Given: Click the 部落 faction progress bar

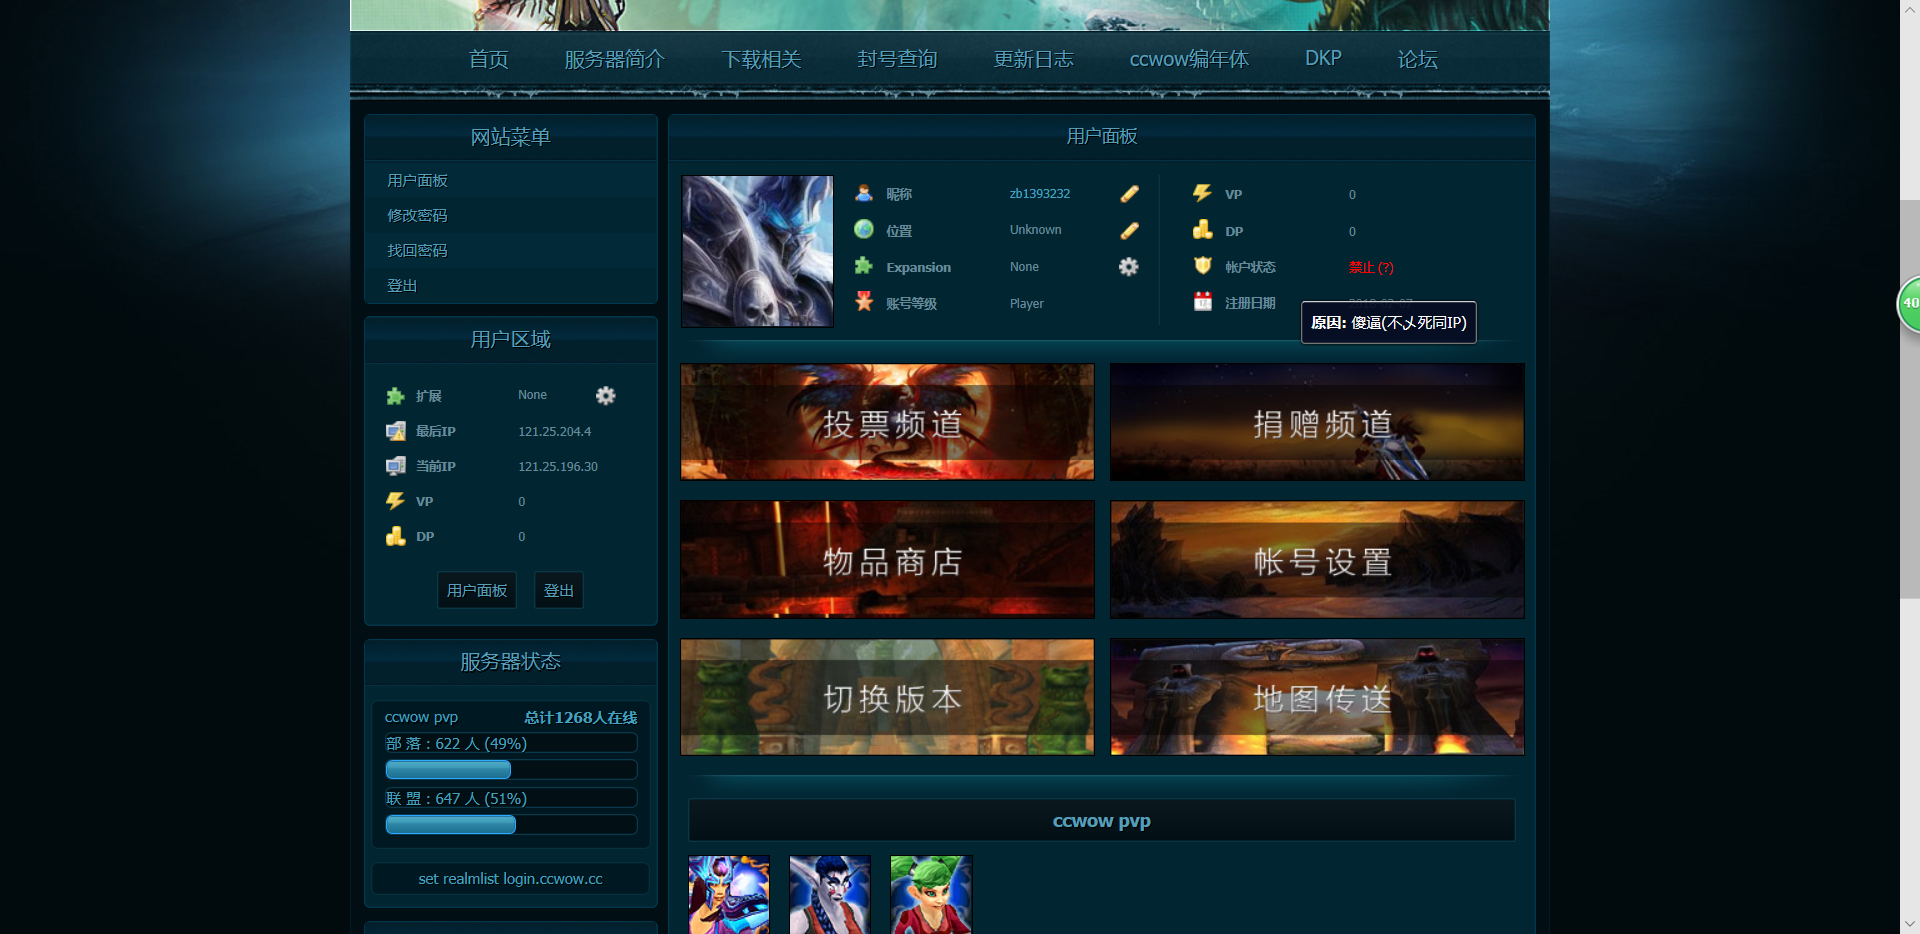Looking at the screenshot, I should coord(447,769).
